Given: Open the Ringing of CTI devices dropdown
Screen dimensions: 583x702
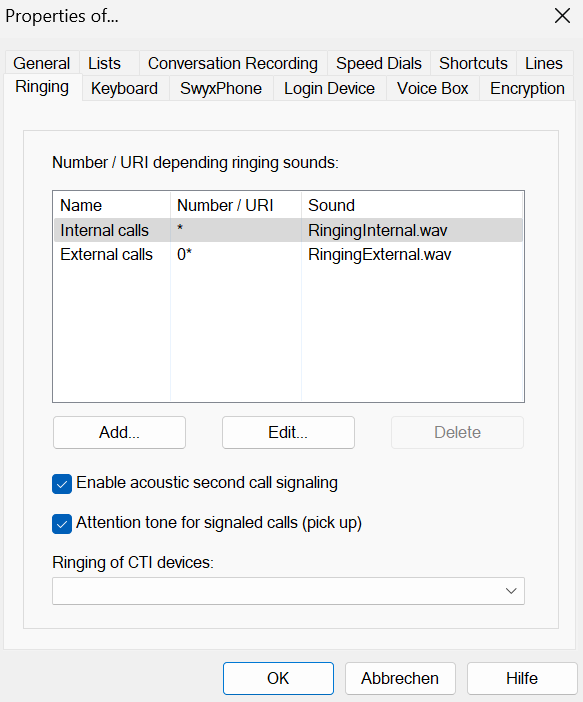Looking at the screenshot, I should (288, 591).
